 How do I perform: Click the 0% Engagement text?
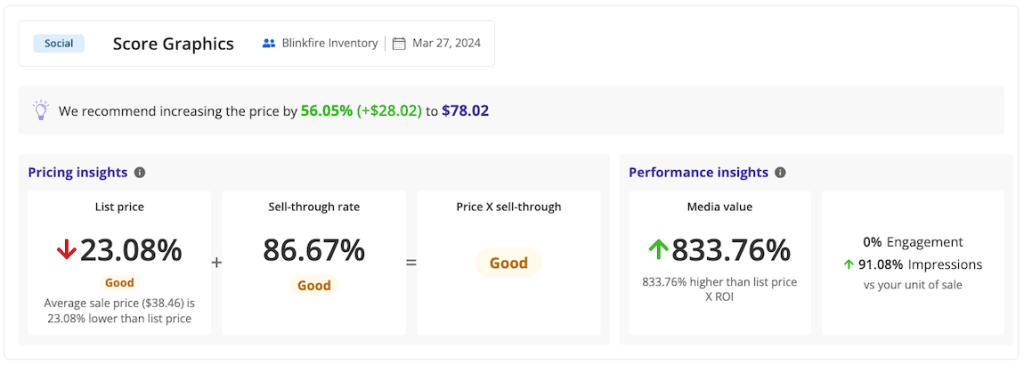click(x=913, y=242)
